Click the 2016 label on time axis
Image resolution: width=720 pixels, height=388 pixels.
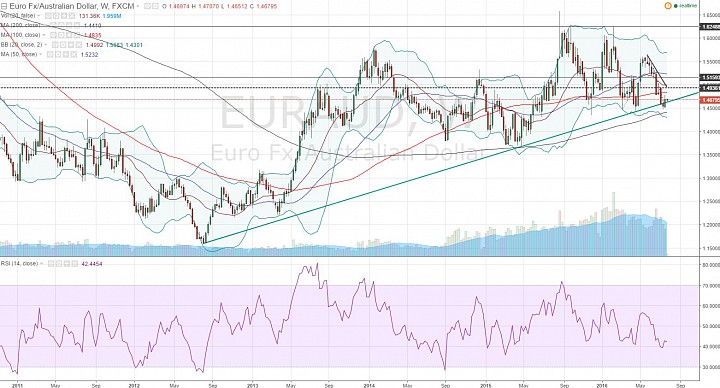[x=602, y=385]
